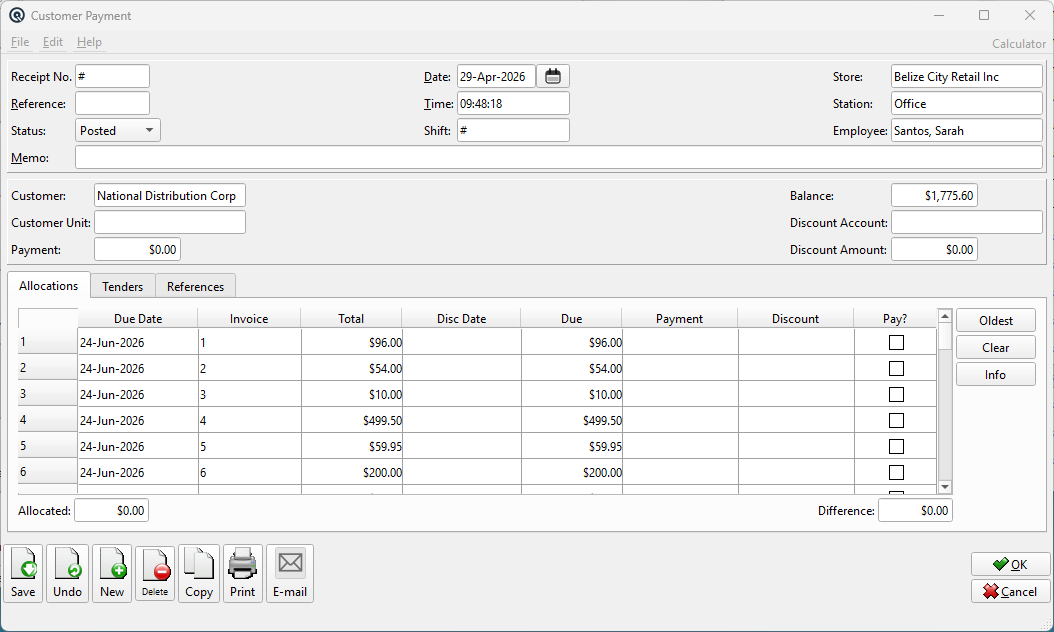Screen dimensions: 1054x632
Task: Click the Discount Amount field
Action: [x=934, y=249]
